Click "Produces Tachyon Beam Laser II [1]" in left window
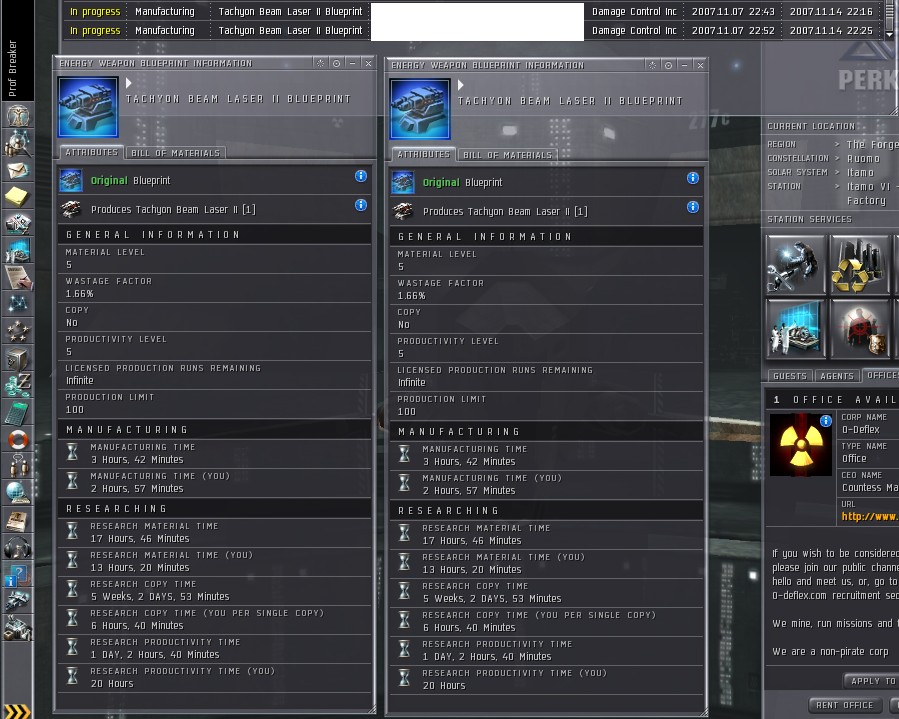Image resolution: width=899 pixels, height=719 pixels. click(x=173, y=210)
